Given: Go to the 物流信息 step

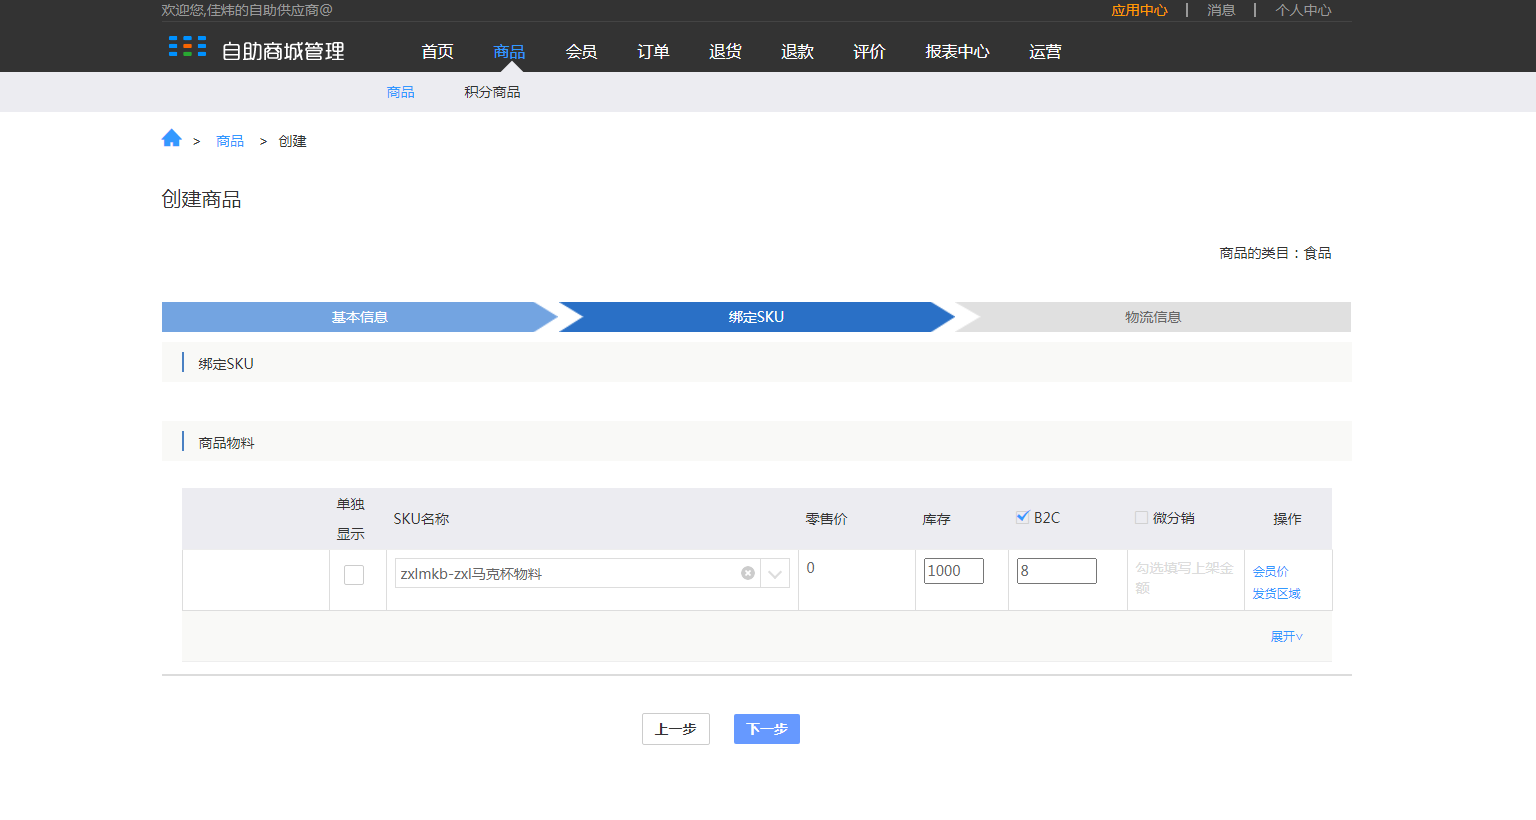Looking at the screenshot, I should [x=1153, y=317].
